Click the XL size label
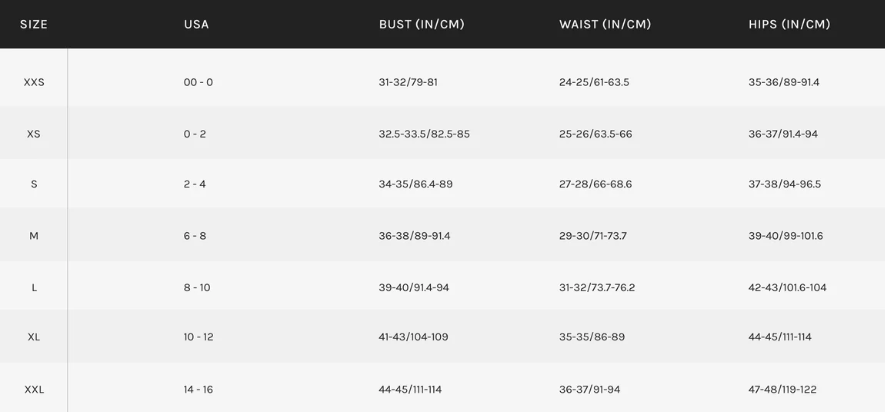The width and height of the screenshot is (885, 412). [x=34, y=338]
